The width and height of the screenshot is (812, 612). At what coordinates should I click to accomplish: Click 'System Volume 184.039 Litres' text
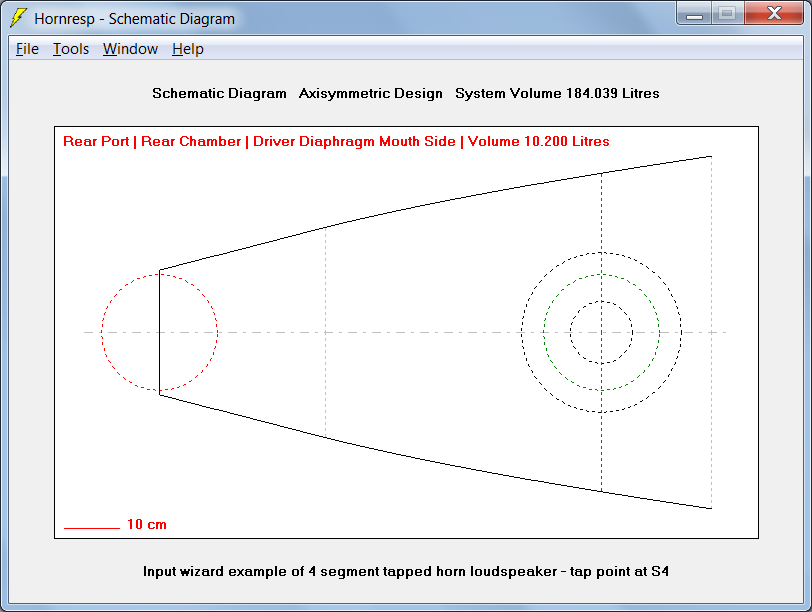(x=557, y=94)
